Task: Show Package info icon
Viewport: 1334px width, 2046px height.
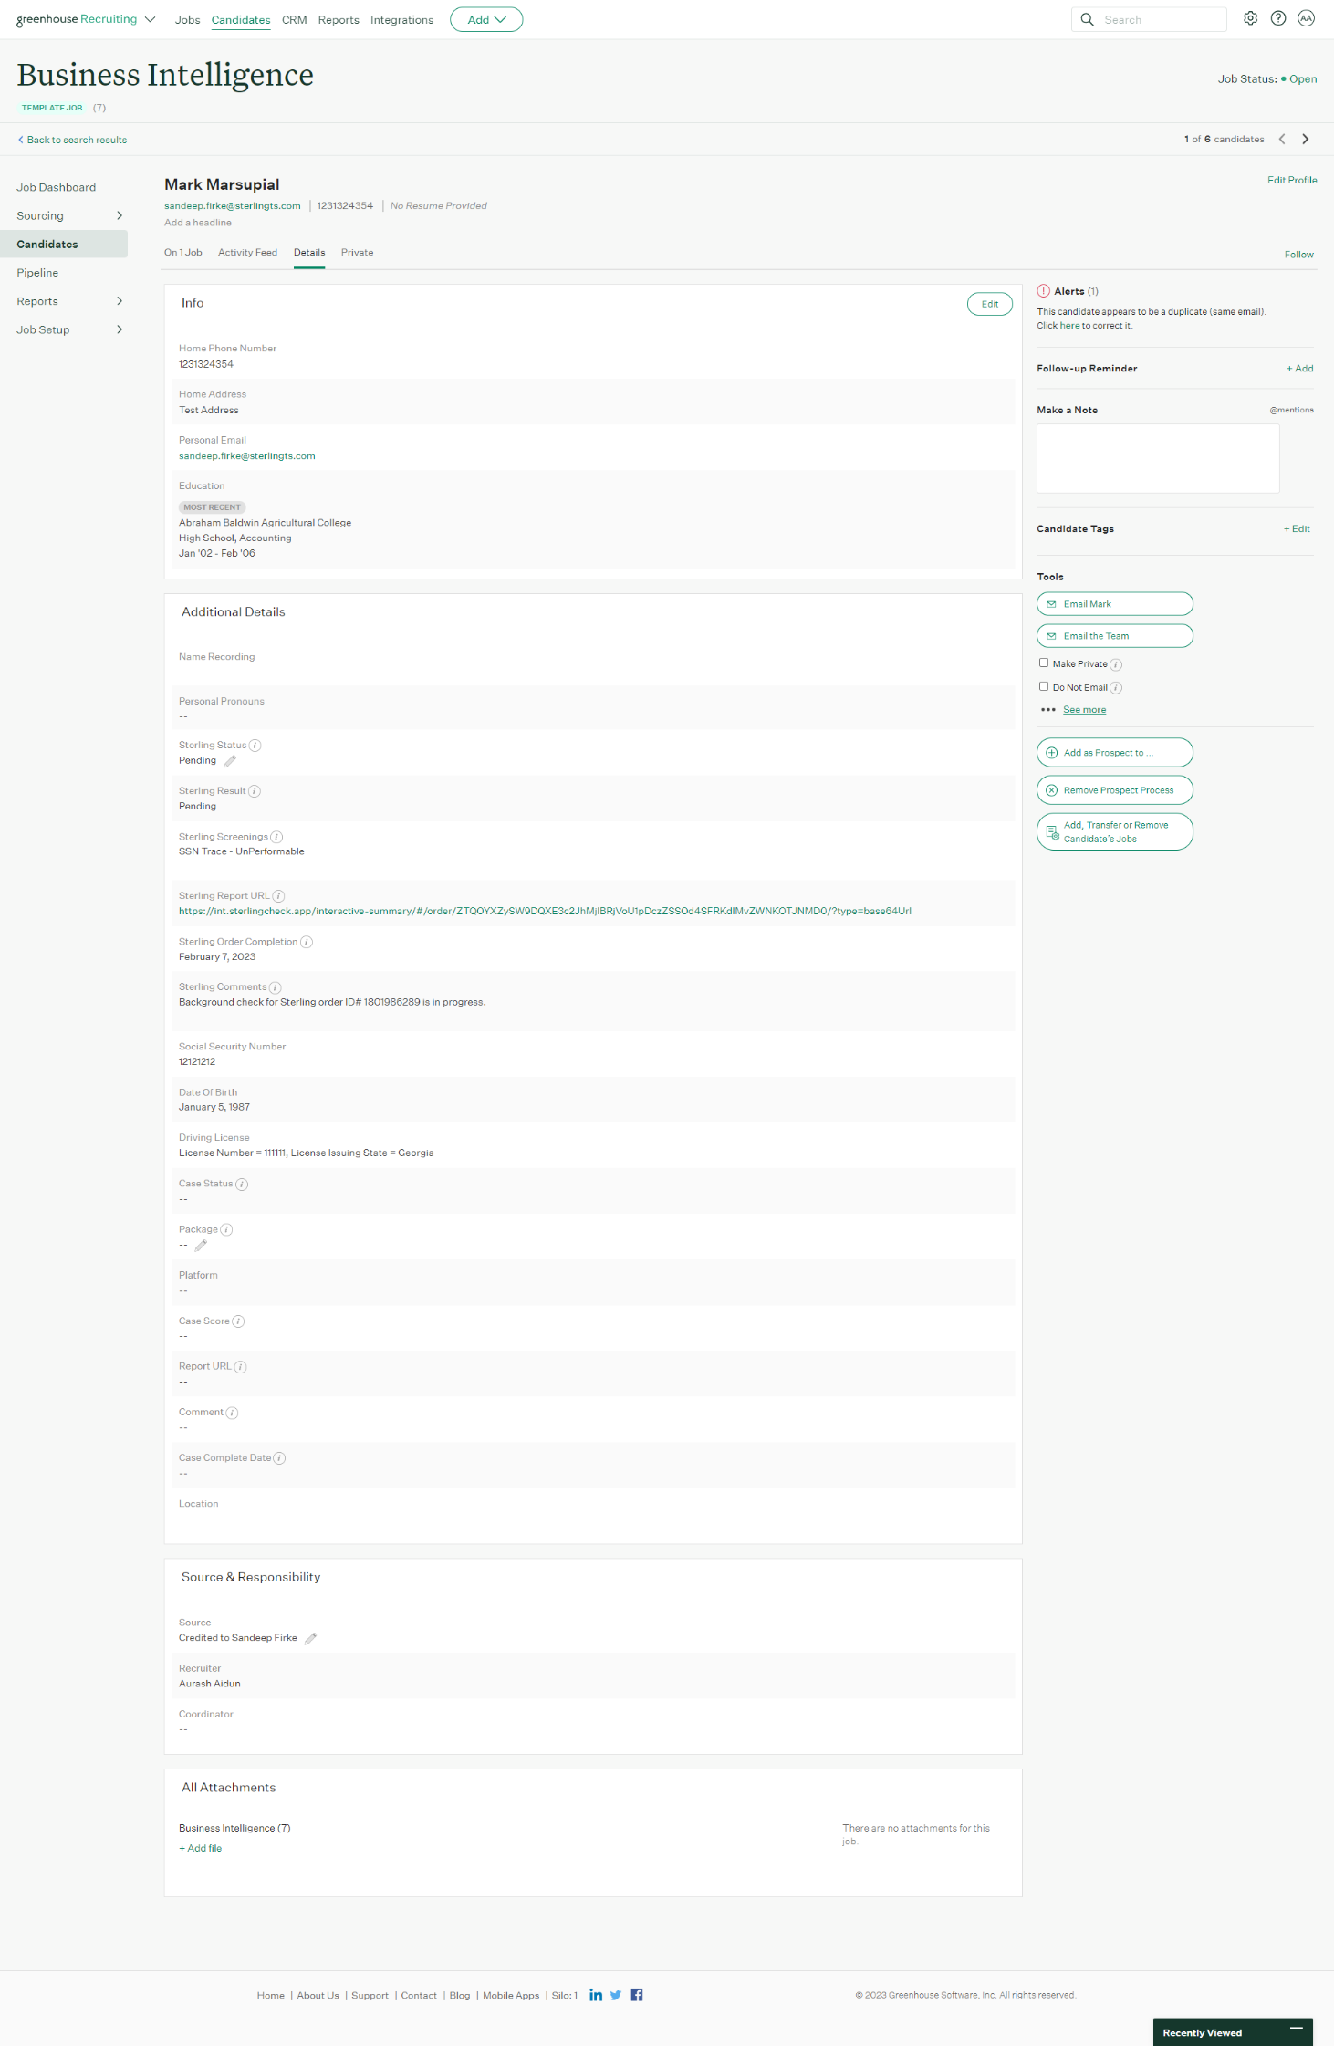Action: pos(227,1230)
